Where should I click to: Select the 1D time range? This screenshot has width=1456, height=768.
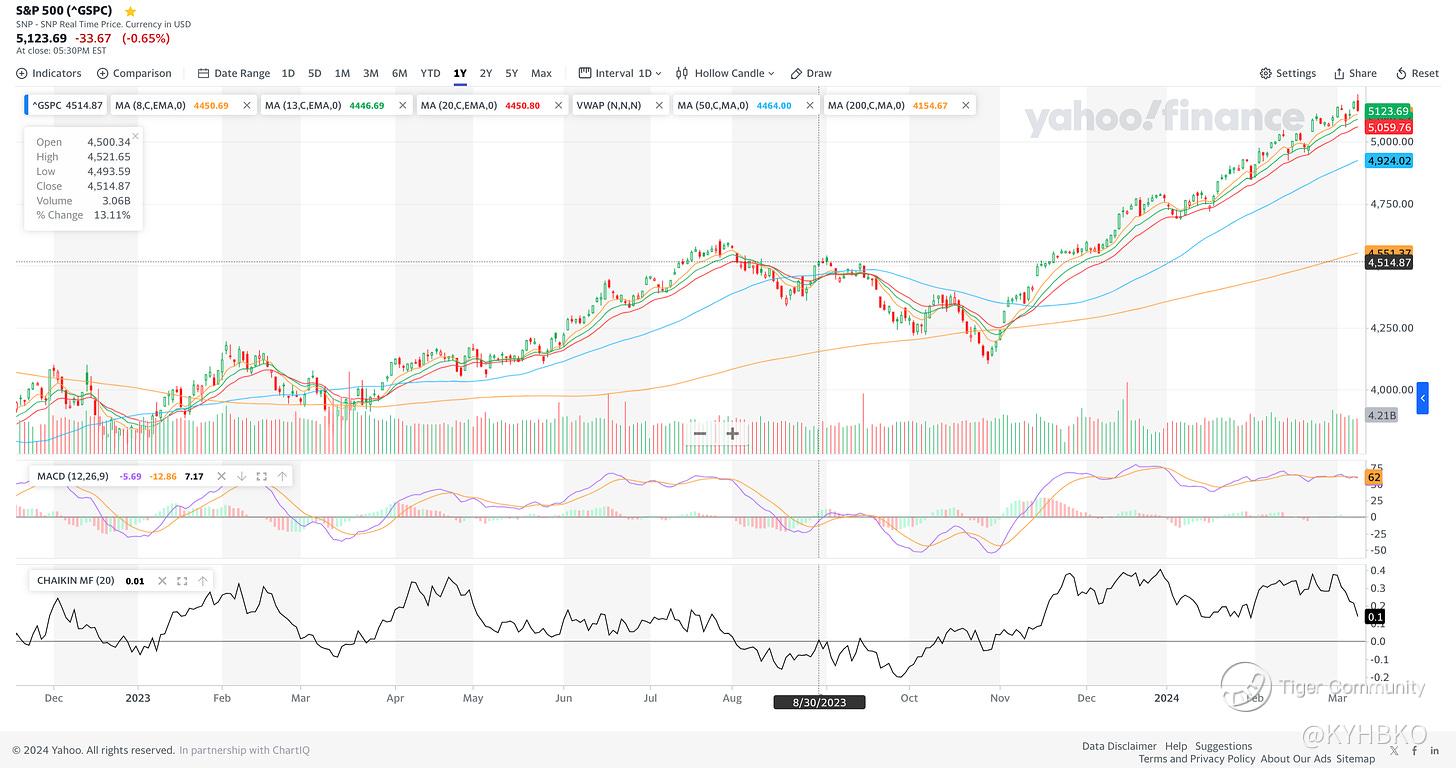[288, 73]
